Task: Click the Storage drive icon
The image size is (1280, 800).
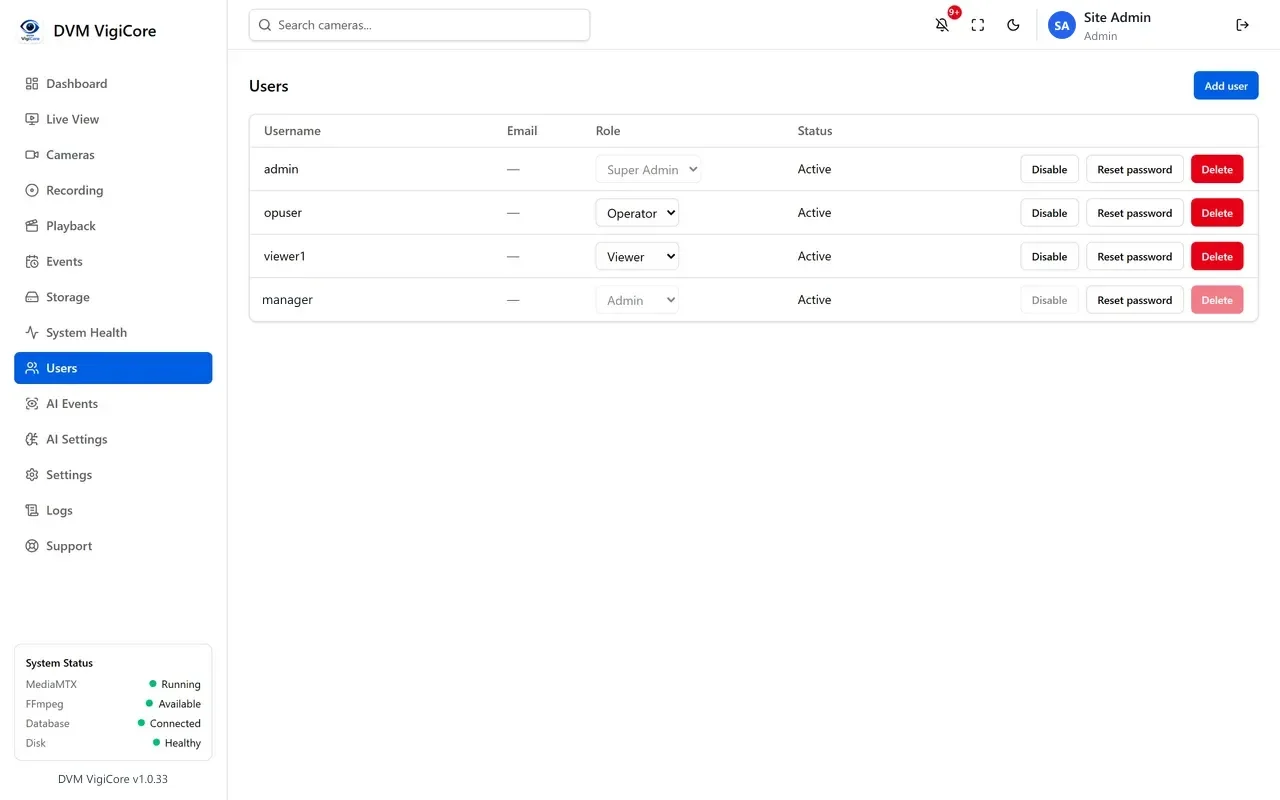Action: (x=32, y=297)
